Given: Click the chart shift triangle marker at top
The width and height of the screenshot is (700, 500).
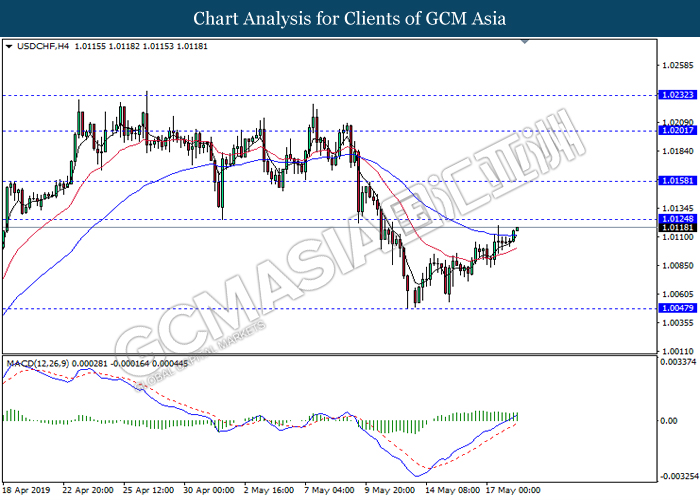Looking at the screenshot, I should point(525,42).
